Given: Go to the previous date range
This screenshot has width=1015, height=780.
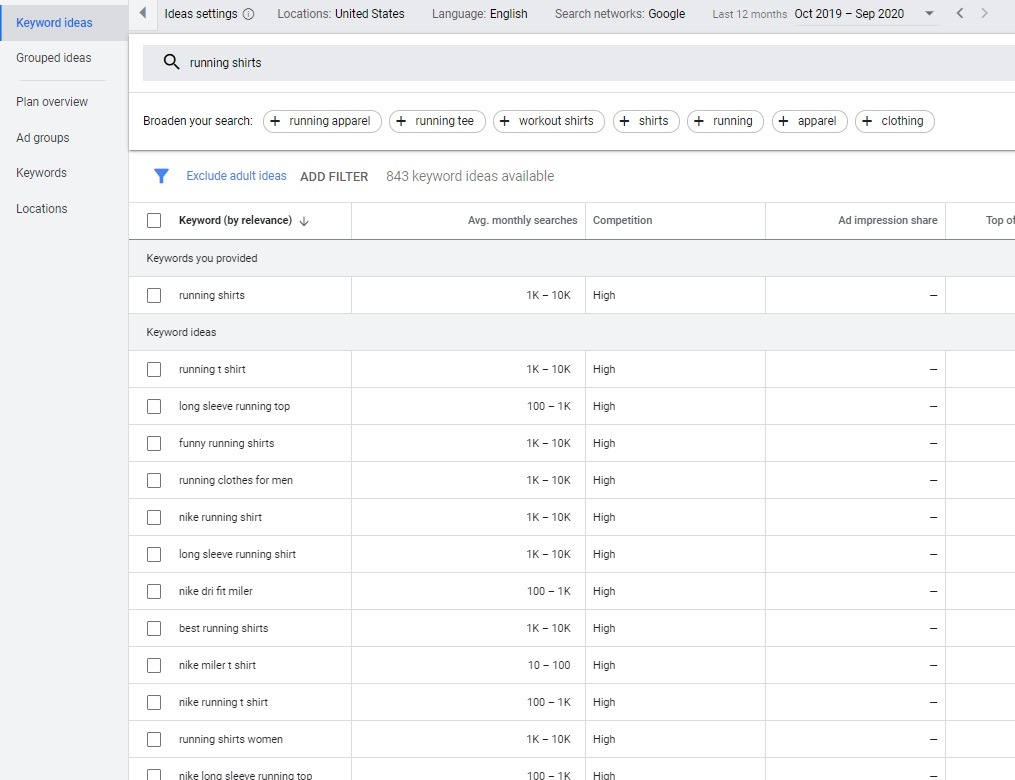Looking at the screenshot, I should pyautogui.click(x=960, y=13).
